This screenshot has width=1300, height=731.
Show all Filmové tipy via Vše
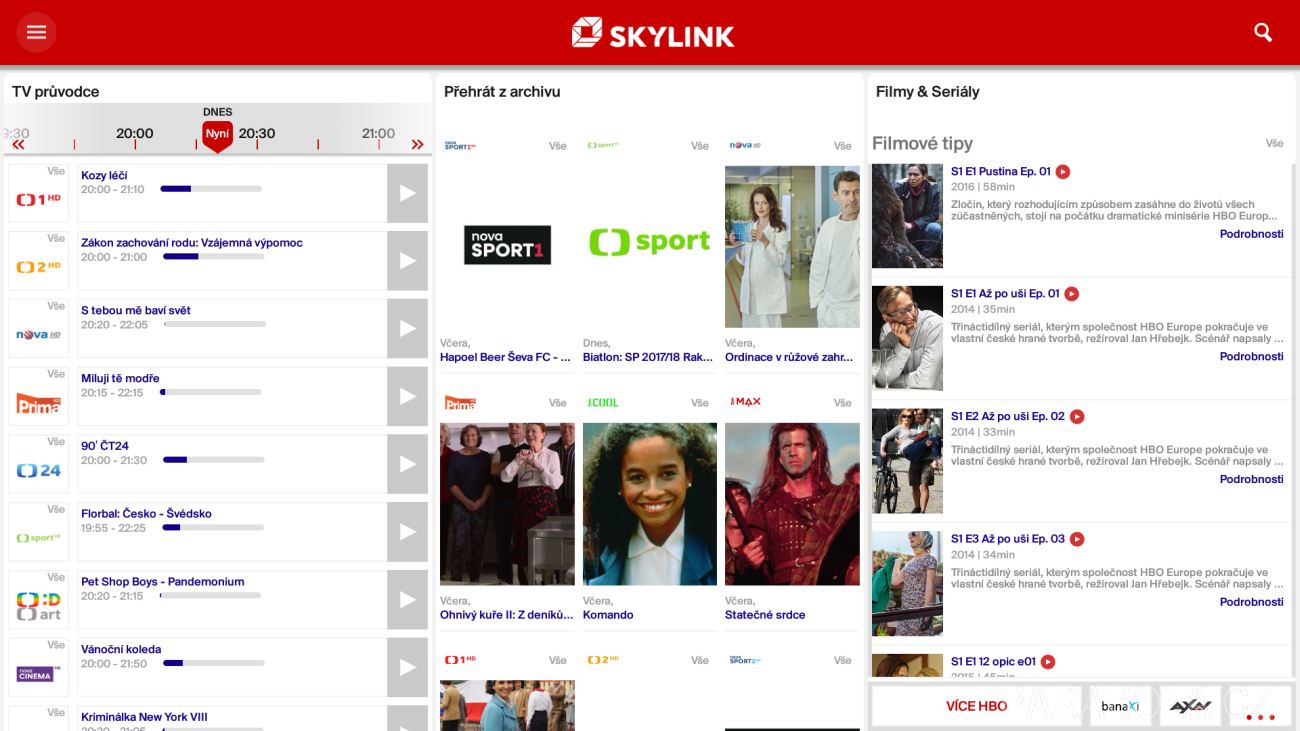[x=1274, y=143]
